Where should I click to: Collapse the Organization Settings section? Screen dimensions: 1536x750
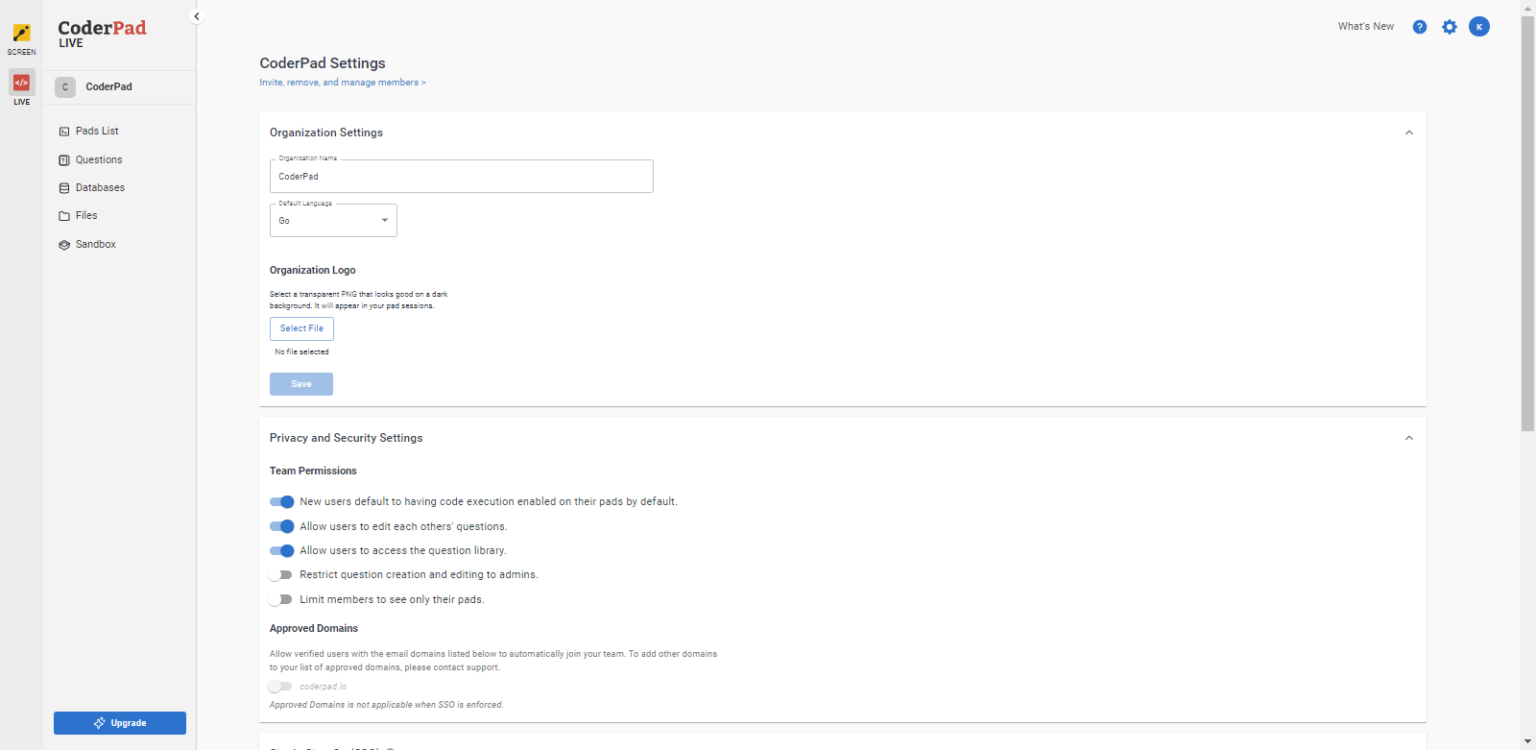[1409, 132]
